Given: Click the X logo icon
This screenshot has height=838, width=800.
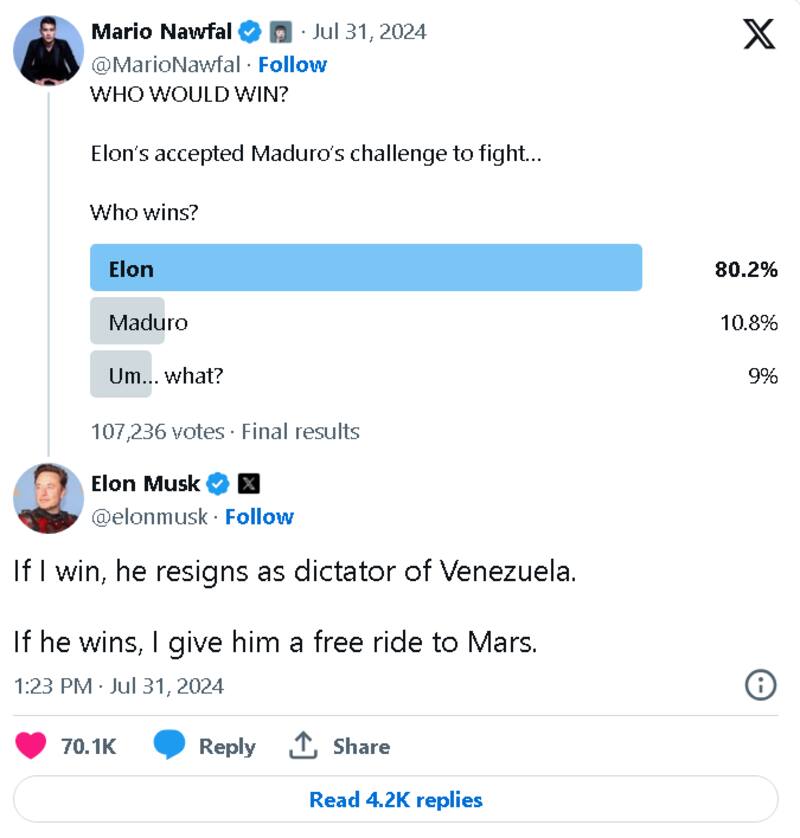Looking at the screenshot, I should [760, 32].
